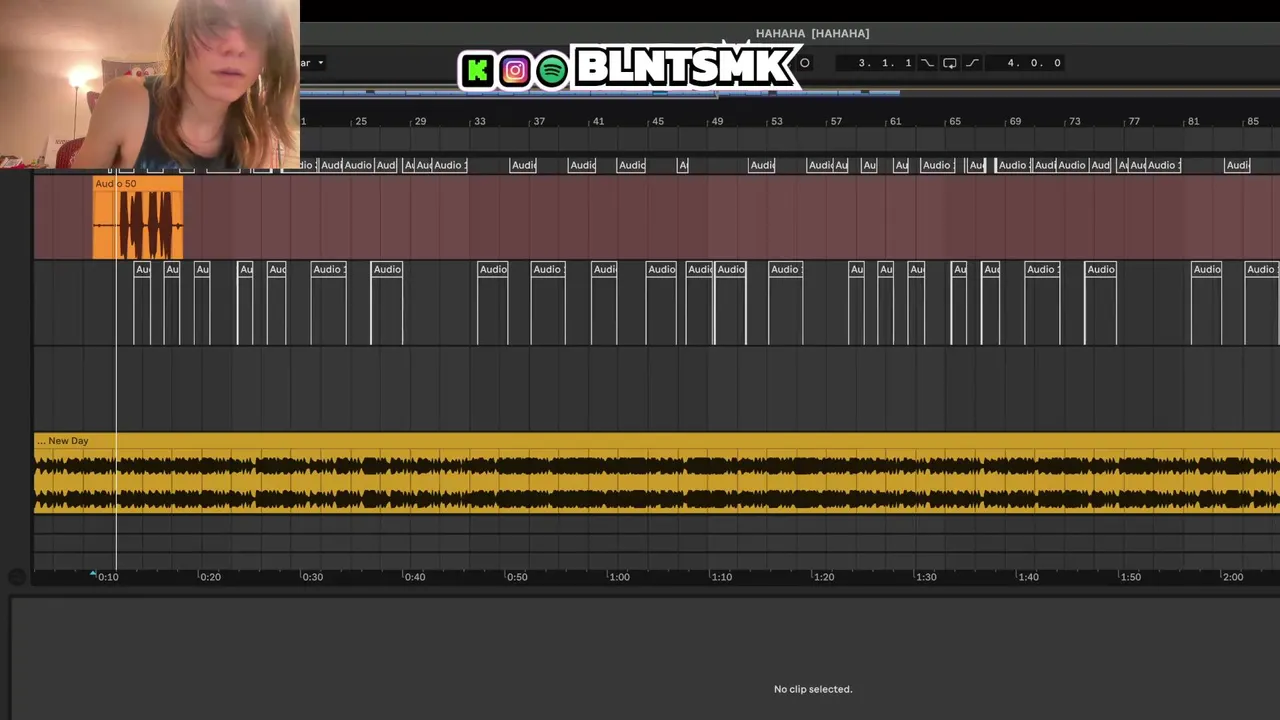Click the arrangement record button
Screen dimensions: 1280x720
pyautogui.click(x=804, y=63)
